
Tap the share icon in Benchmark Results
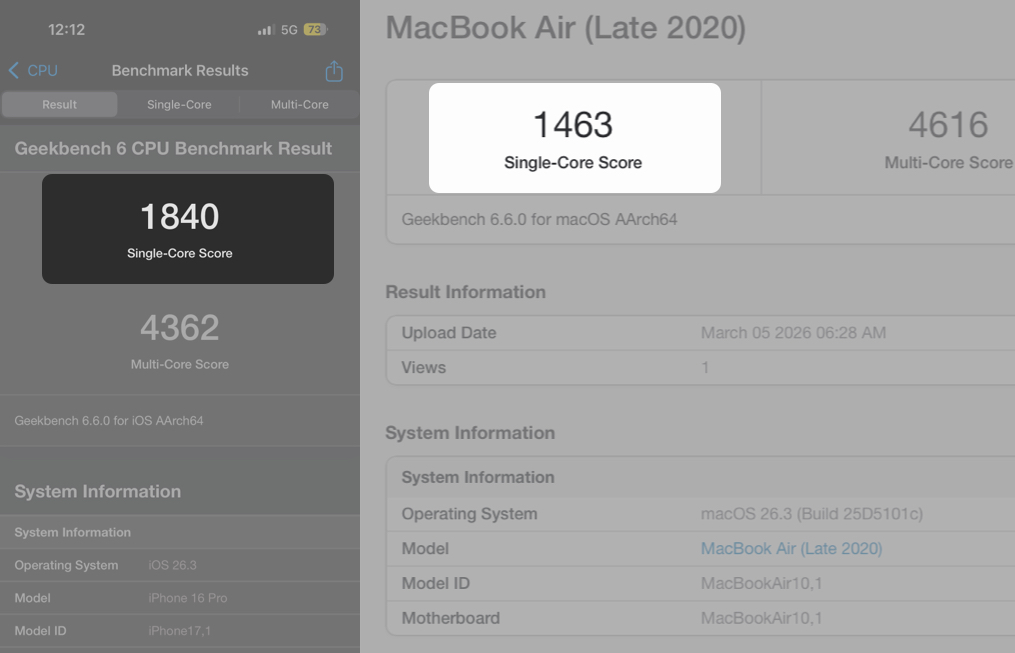(x=333, y=71)
